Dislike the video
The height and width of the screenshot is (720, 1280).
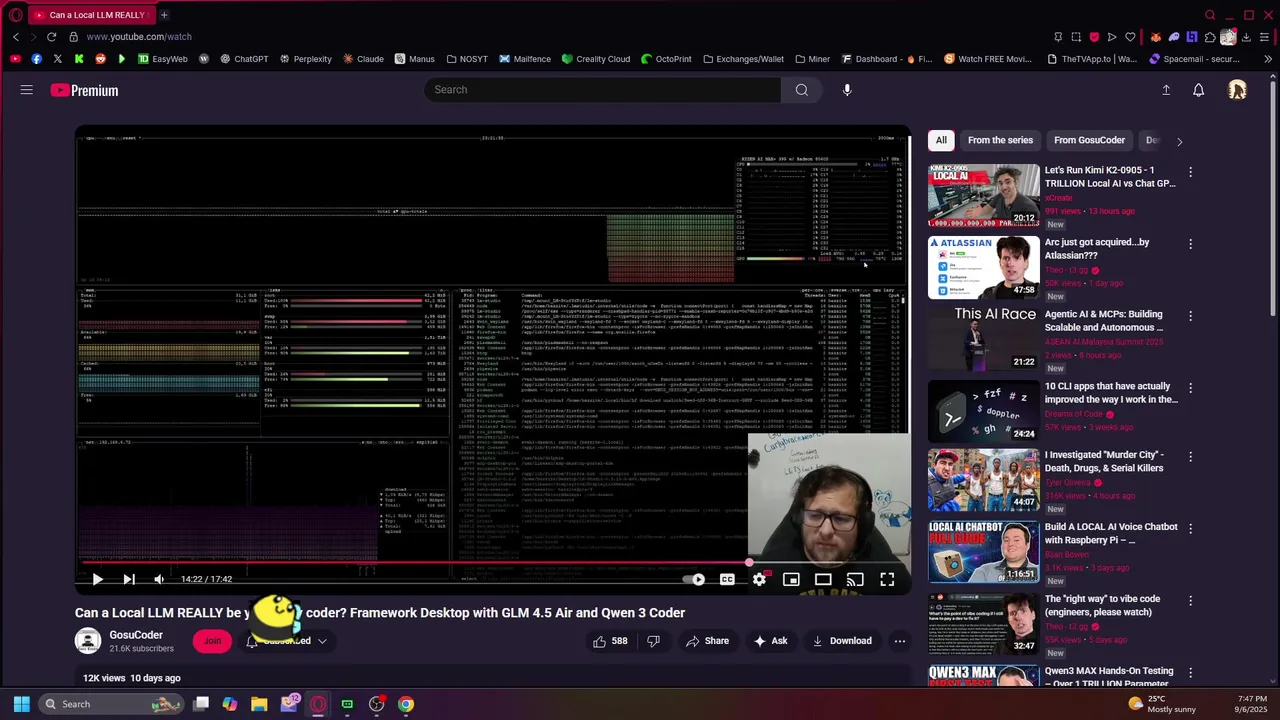pyautogui.click(x=653, y=641)
